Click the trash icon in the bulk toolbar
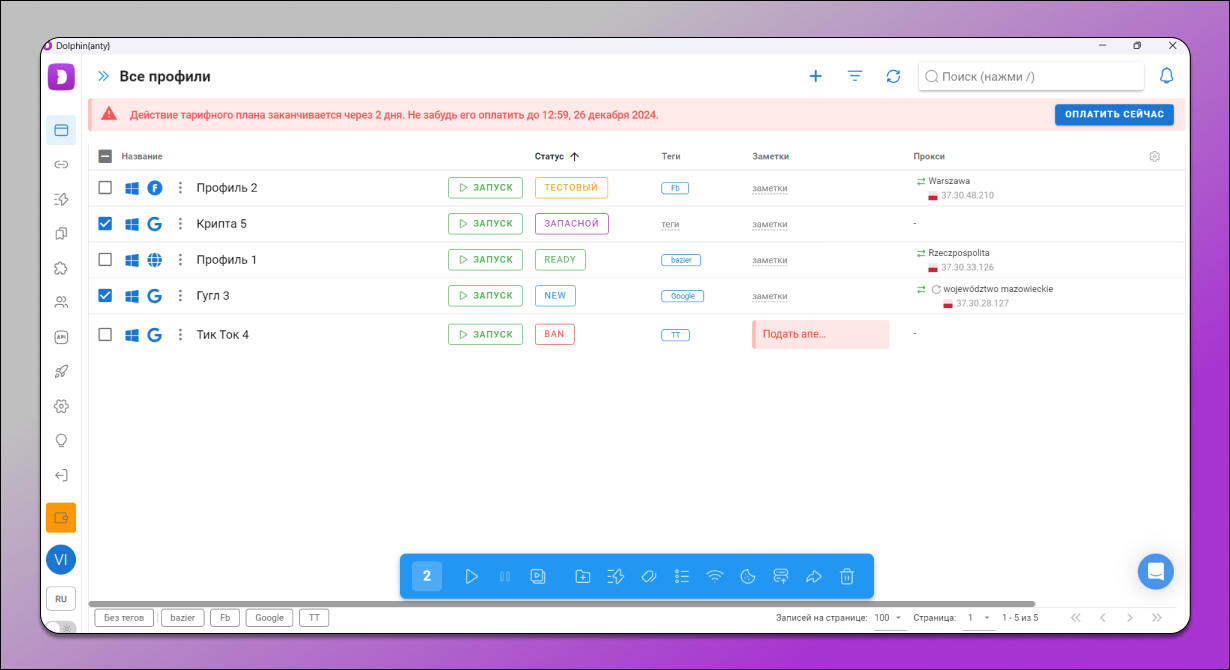 coord(847,576)
